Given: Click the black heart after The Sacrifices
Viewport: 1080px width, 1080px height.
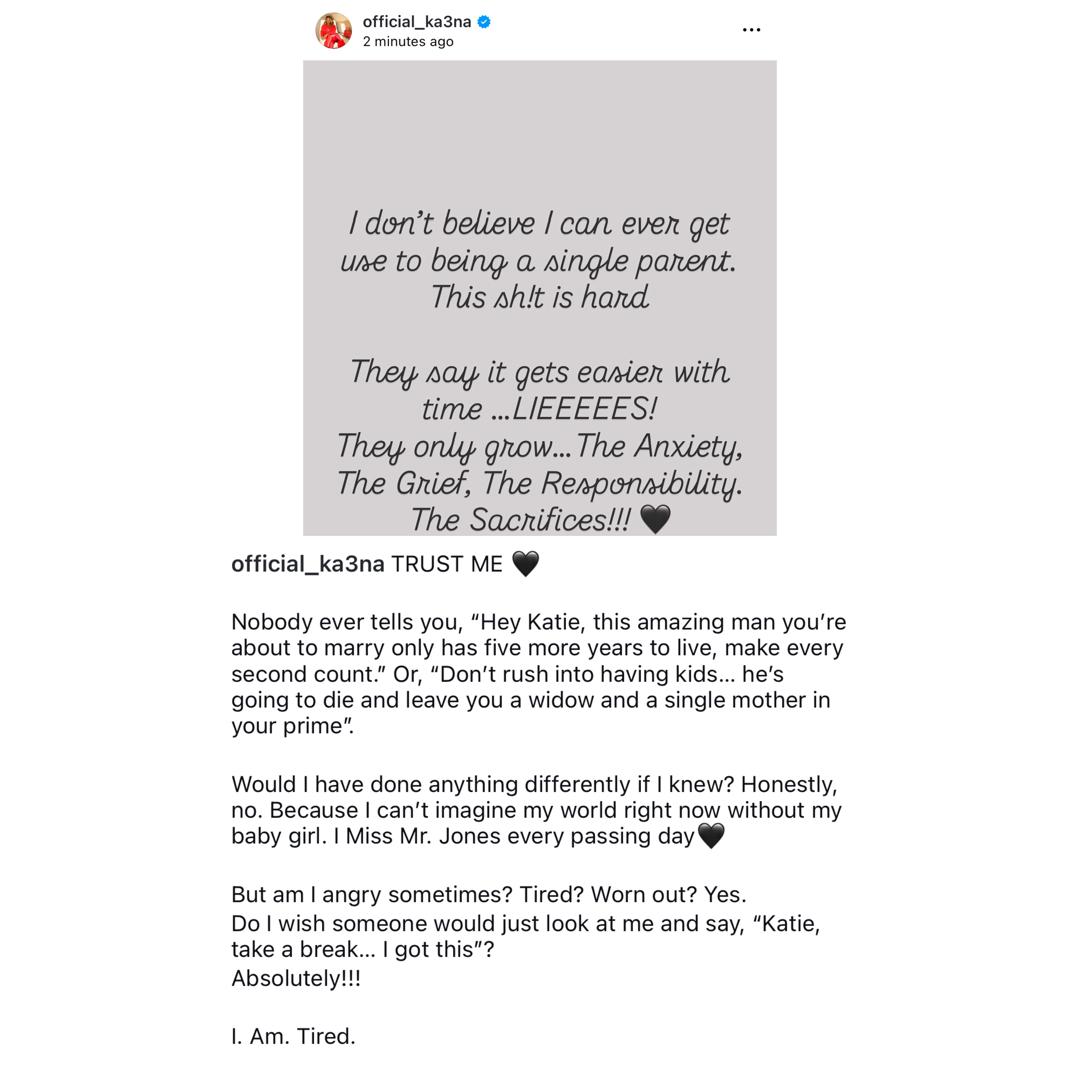Looking at the screenshot, I should (655, 519).
